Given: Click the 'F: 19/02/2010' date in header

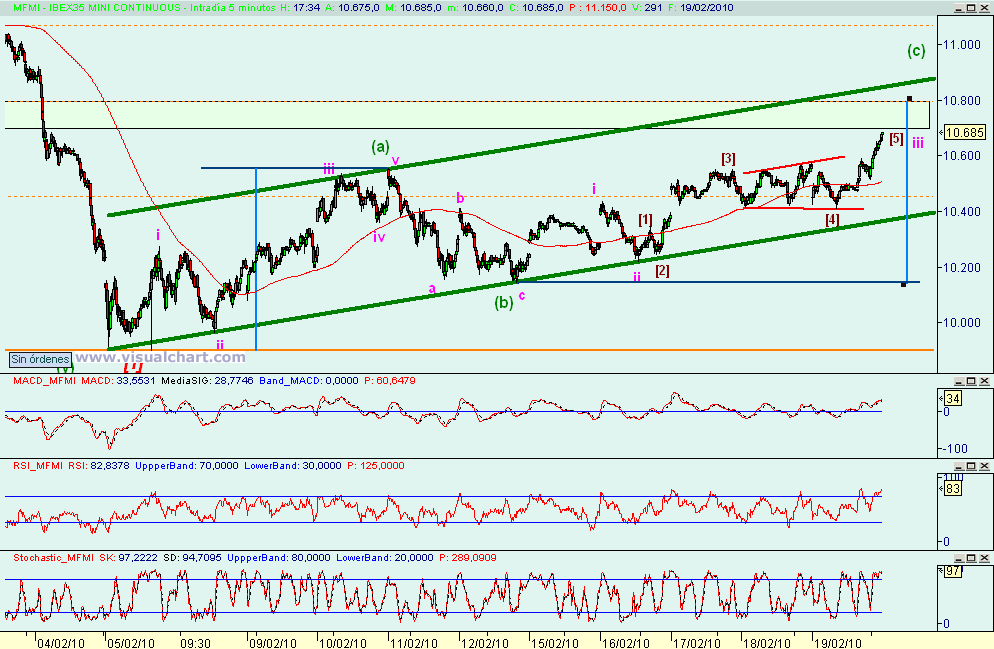Looking at the screenshot, I should coord(700,8).
